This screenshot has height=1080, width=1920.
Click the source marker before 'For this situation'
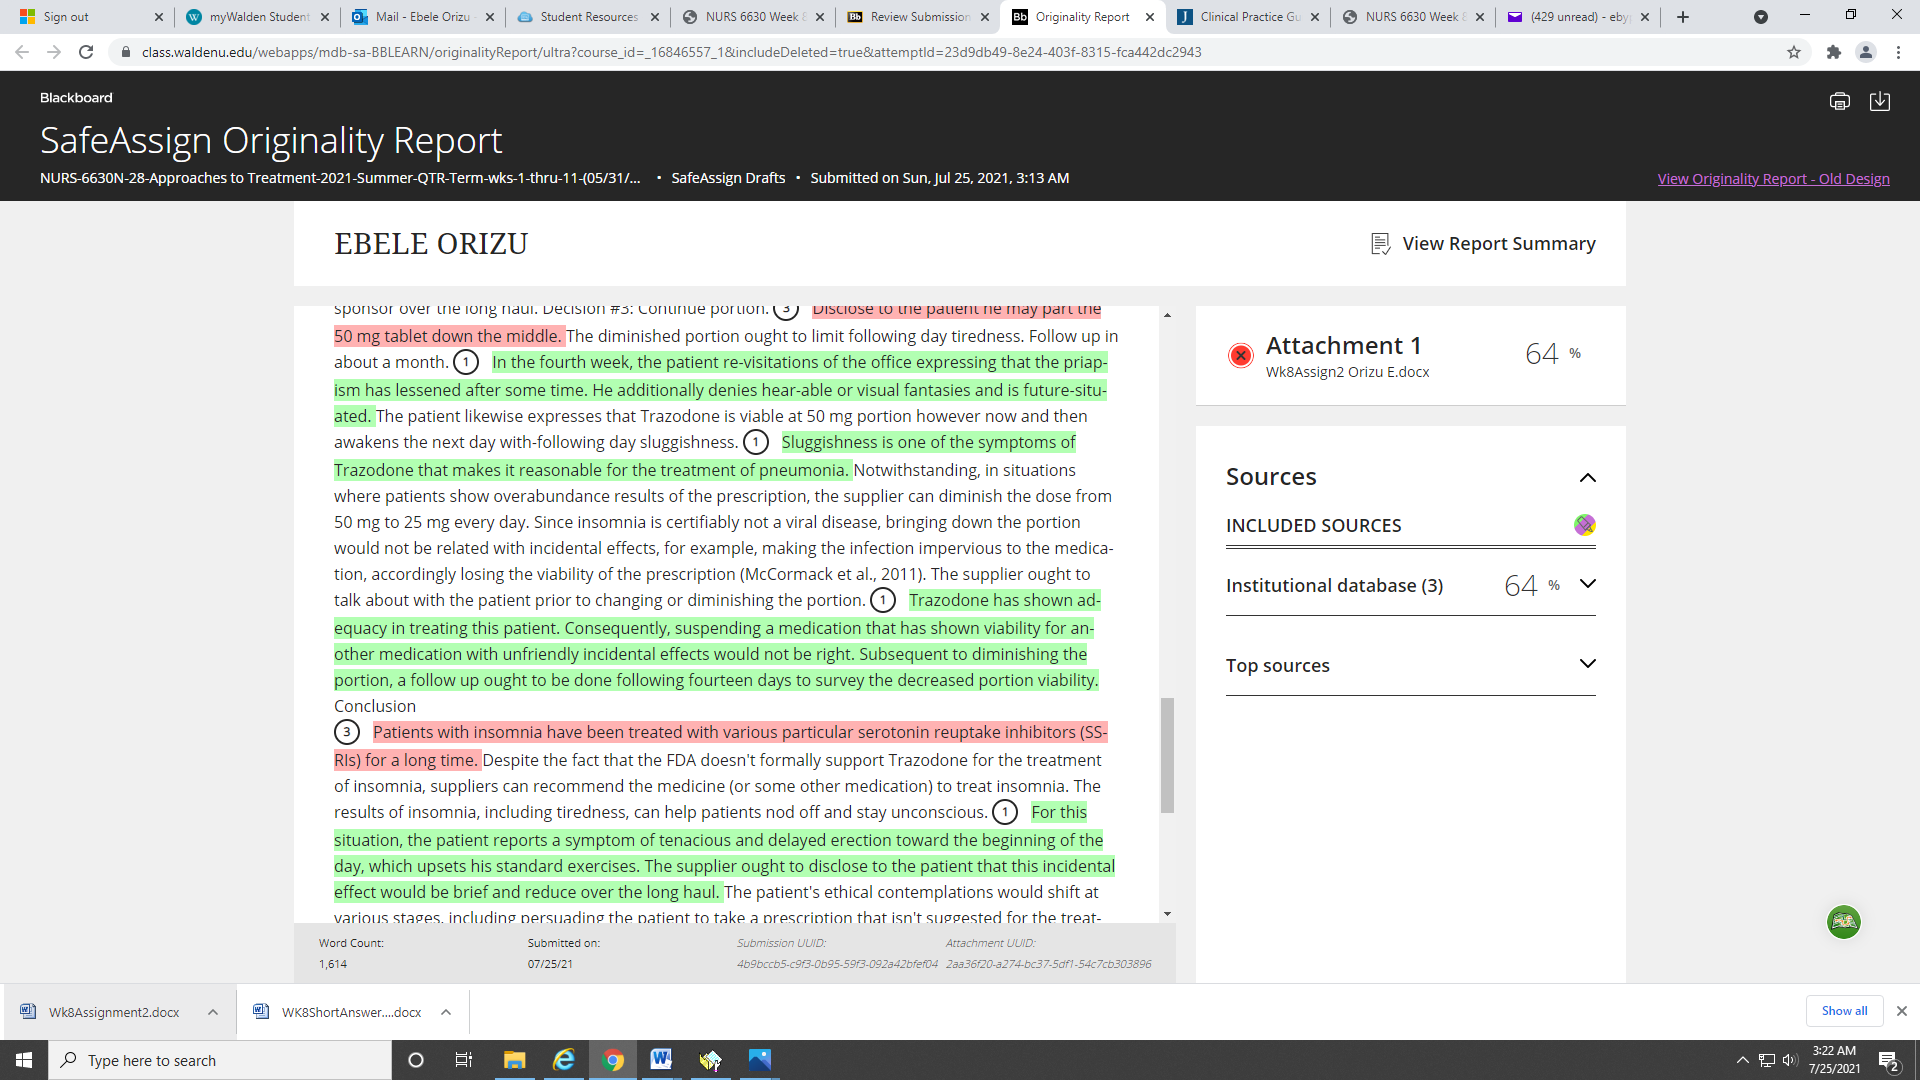[x=1005, y=812]
